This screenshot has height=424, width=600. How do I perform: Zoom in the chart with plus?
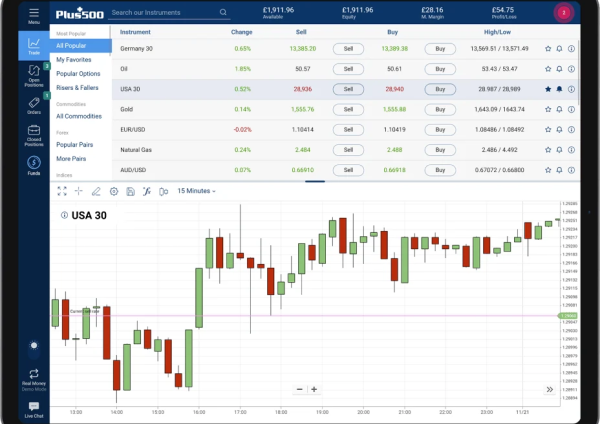point(314,389)
